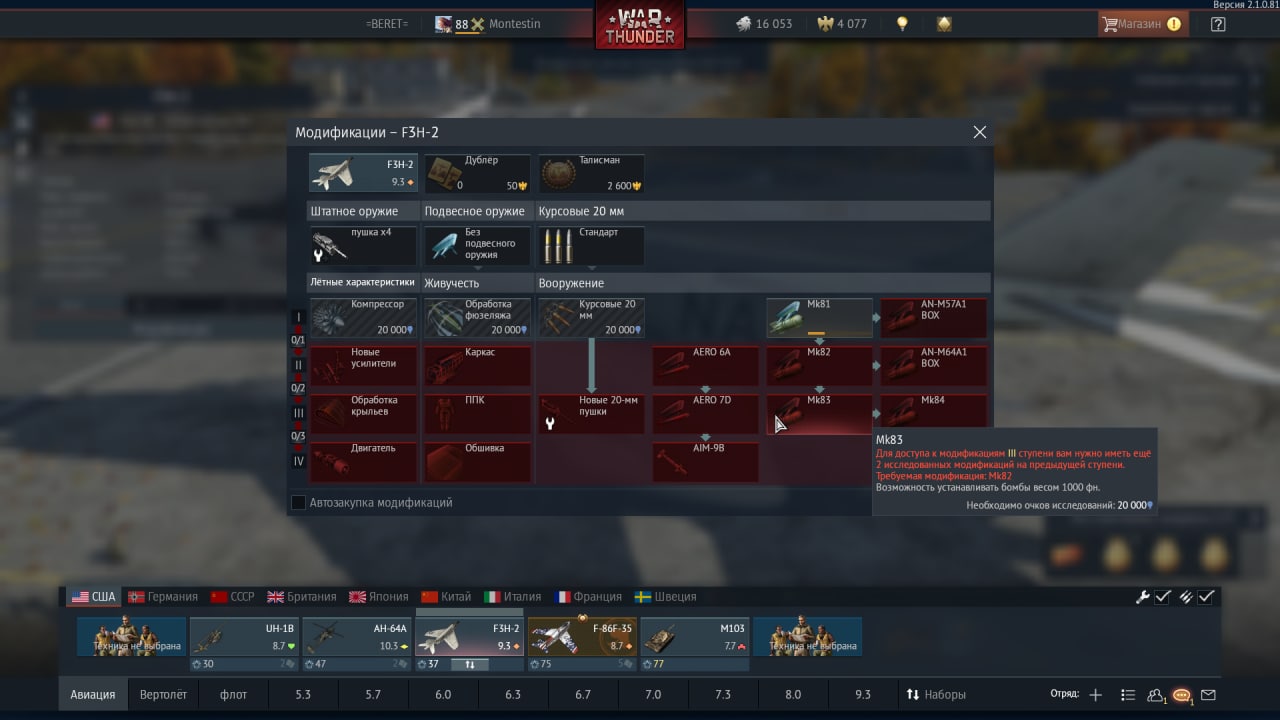Screen dimensions: 1280x720
Task: Expand the F3H-2 slot swap arrows
Action: click(x=470, y=664)
